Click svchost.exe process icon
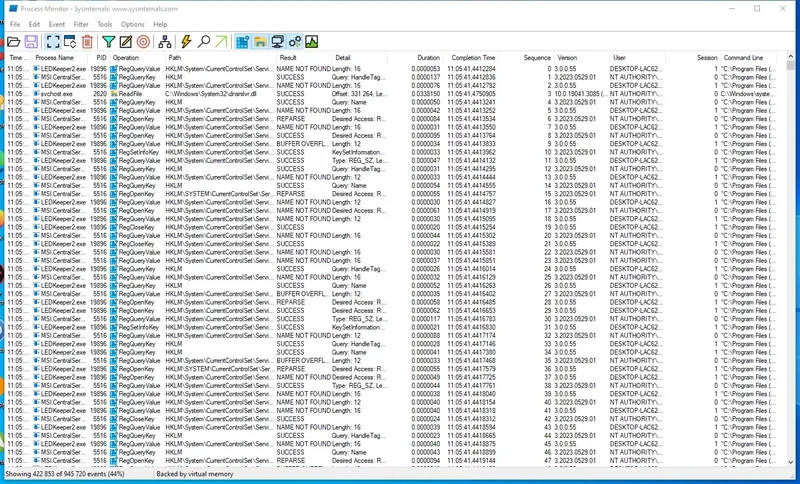800x484 pixels. tap(36, 94)
